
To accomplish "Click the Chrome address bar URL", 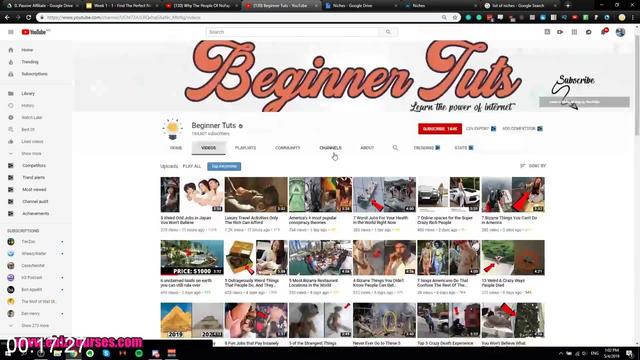I will pyautogui.click(x=124, y=18).
